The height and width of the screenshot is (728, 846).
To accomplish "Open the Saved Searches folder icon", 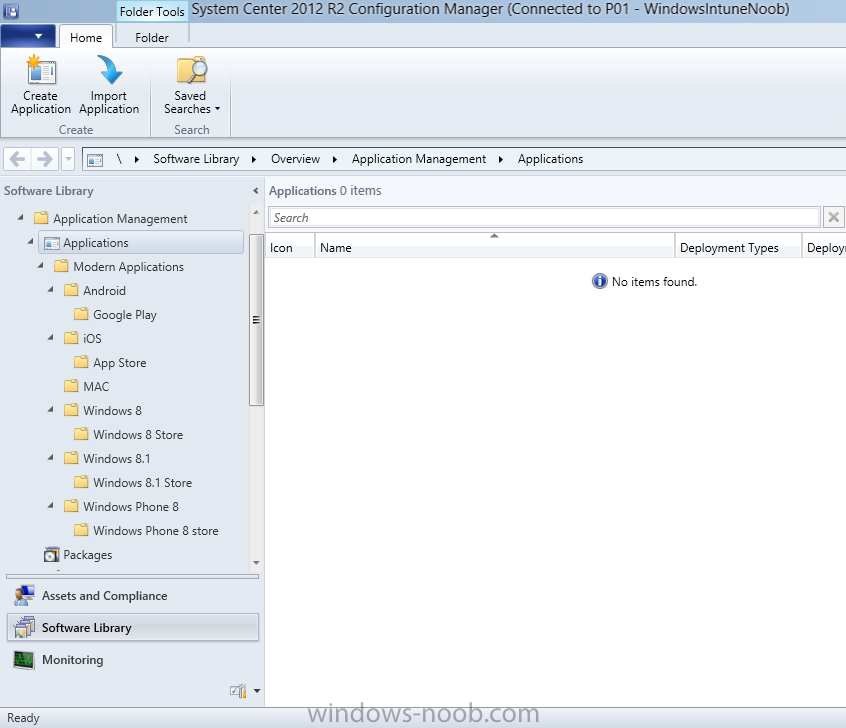I will pyautogui.click(x=192, y=70).
